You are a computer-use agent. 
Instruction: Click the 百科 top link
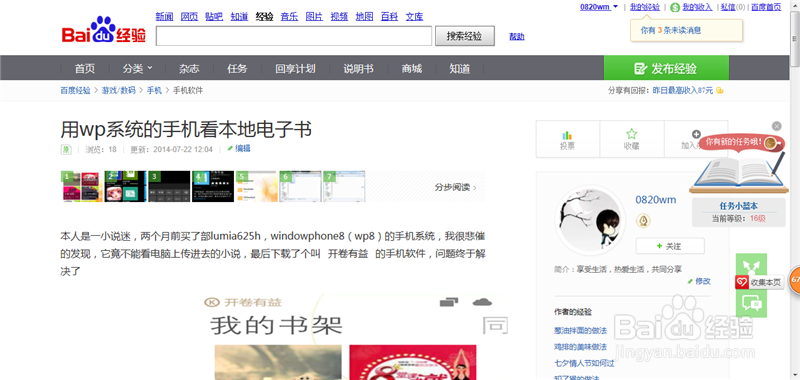[389, 17]
